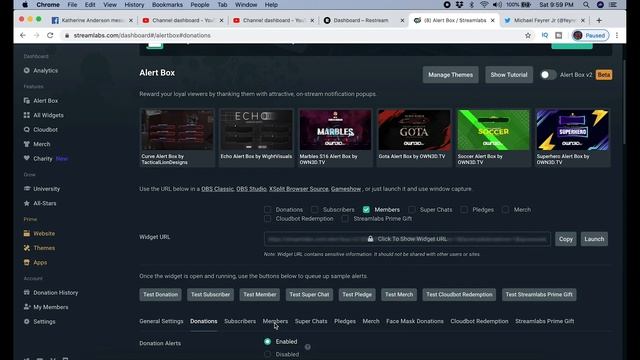Open XSplit Browser Source link
Viewport: 640px width, 360px height.
pyautogui.click(x=299, y=189)
